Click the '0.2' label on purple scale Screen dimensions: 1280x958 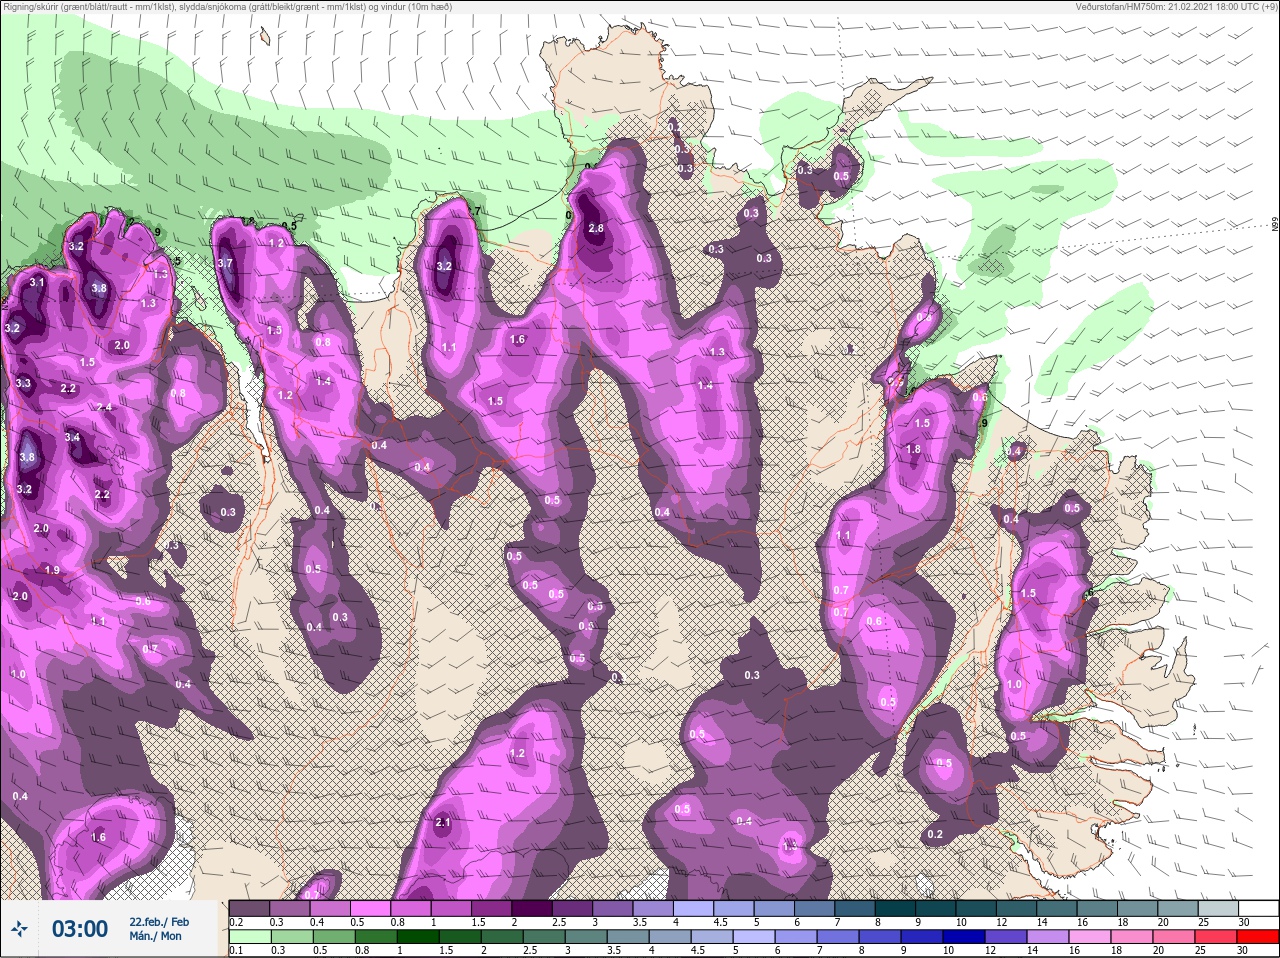(x=236, y=922)
